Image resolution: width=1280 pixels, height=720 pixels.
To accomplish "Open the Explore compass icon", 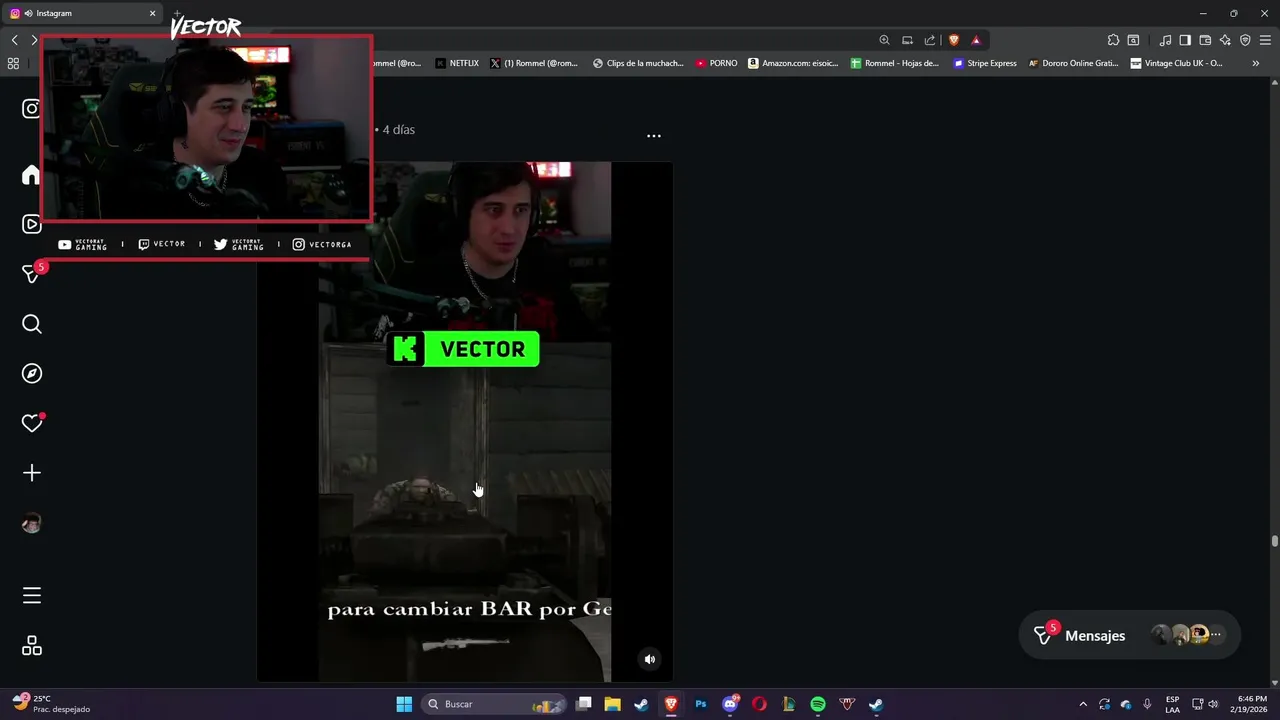I will click(32, 373).
